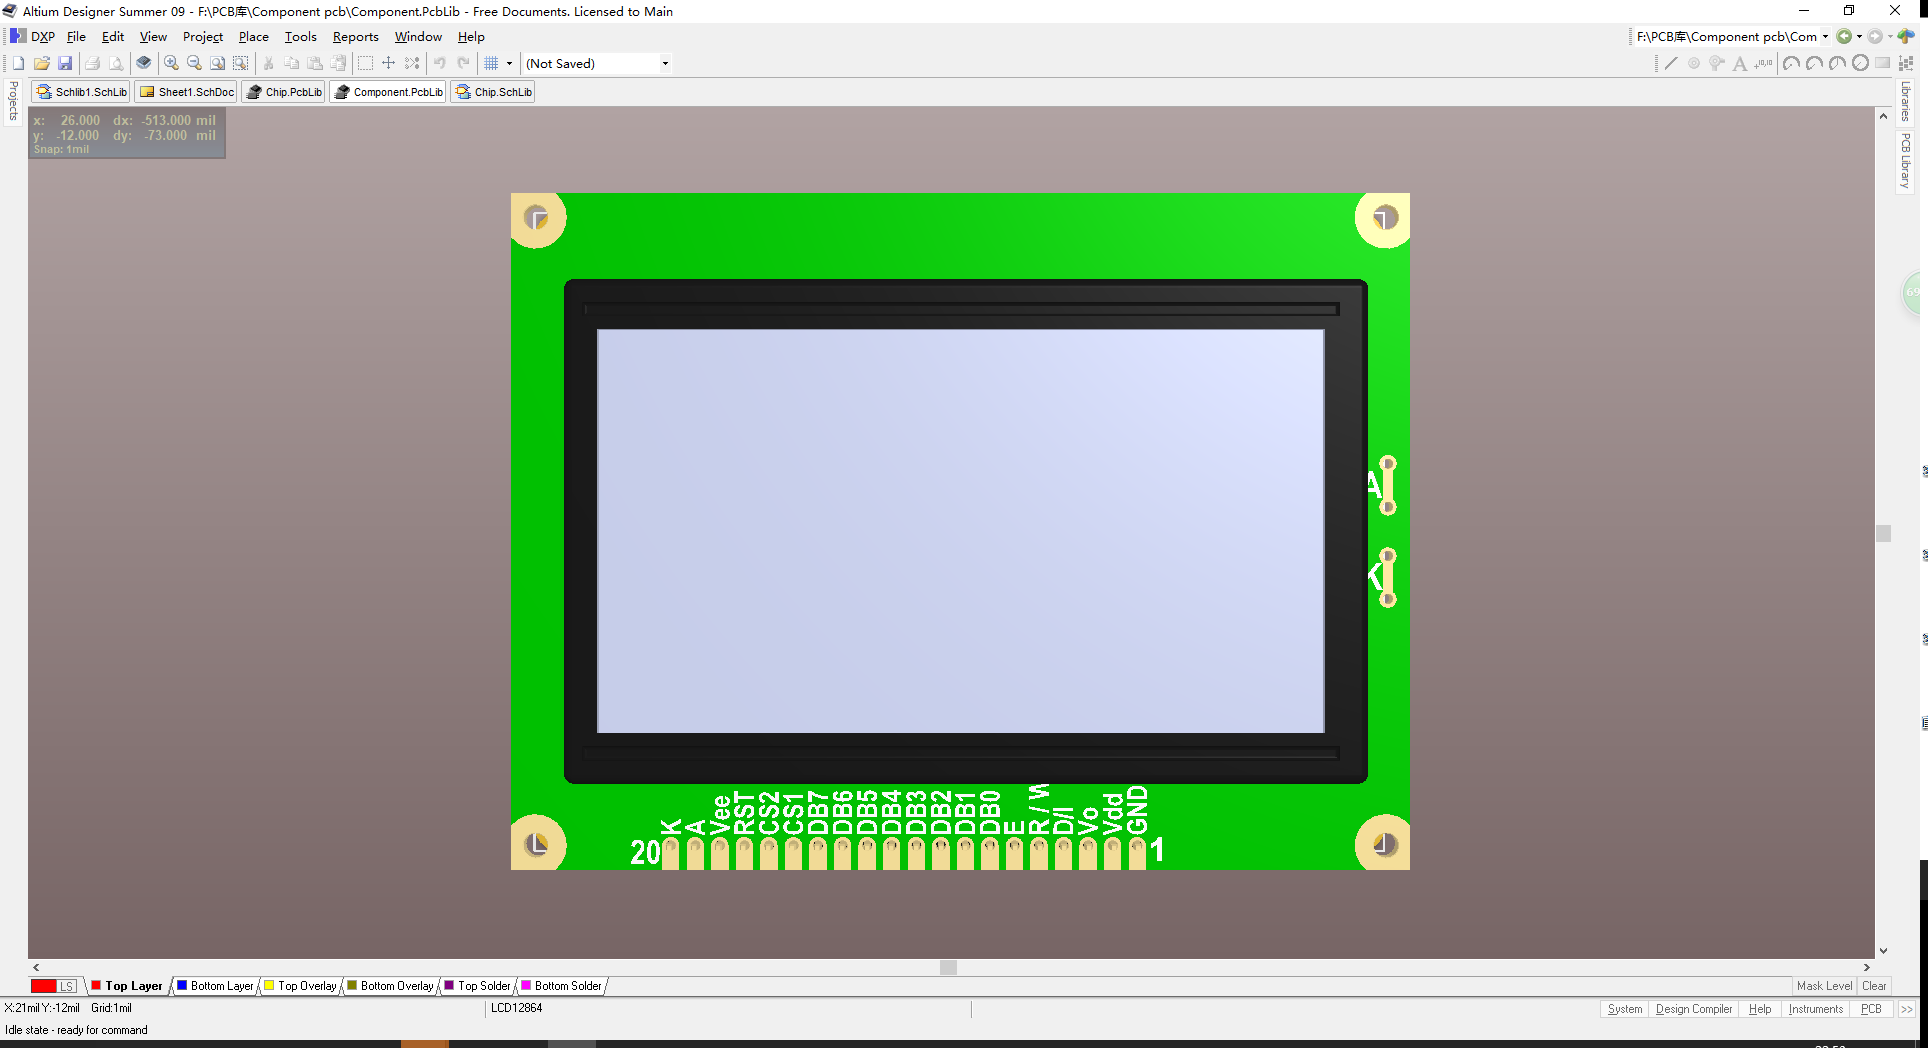Screen dimensions: 1928x1048
Task: Switch to the Sheet1.SchDoc document tab
Action: pos(187,92)
